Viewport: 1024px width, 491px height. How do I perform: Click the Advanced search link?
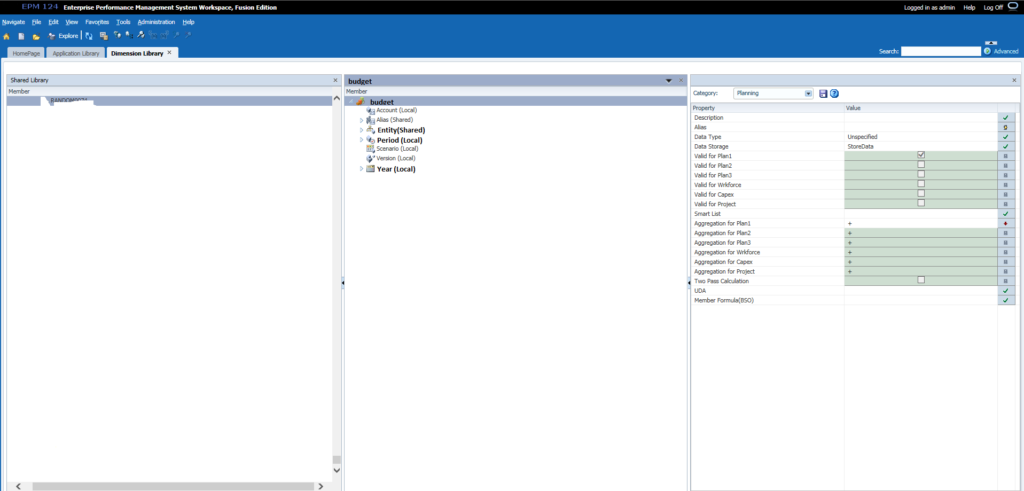(1005, 51)
